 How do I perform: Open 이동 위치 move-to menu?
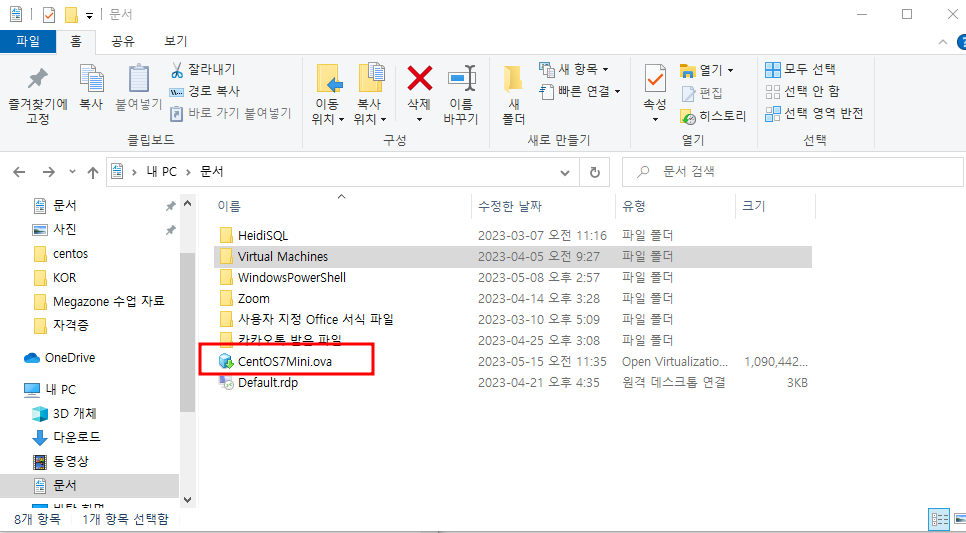[328, 94]
